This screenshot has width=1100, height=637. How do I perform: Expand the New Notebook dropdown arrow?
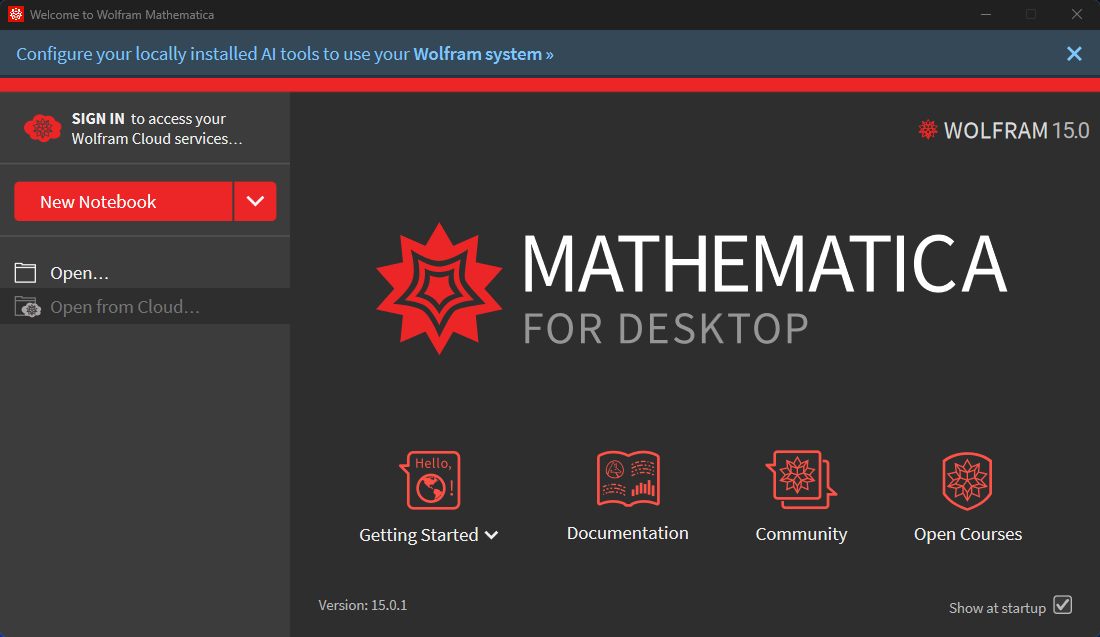(255, 201)
